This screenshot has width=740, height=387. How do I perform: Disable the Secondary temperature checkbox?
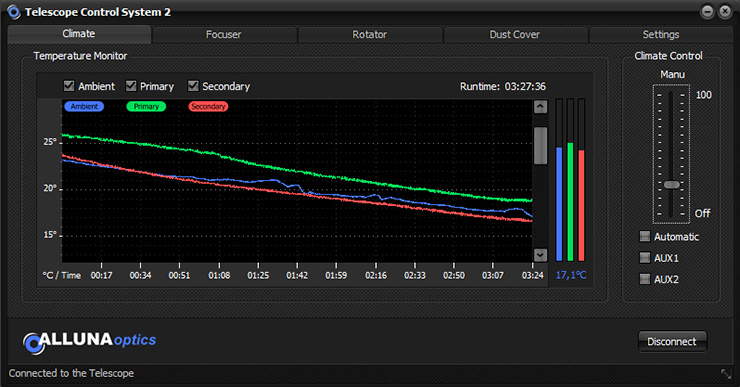(x=193, y=86)
